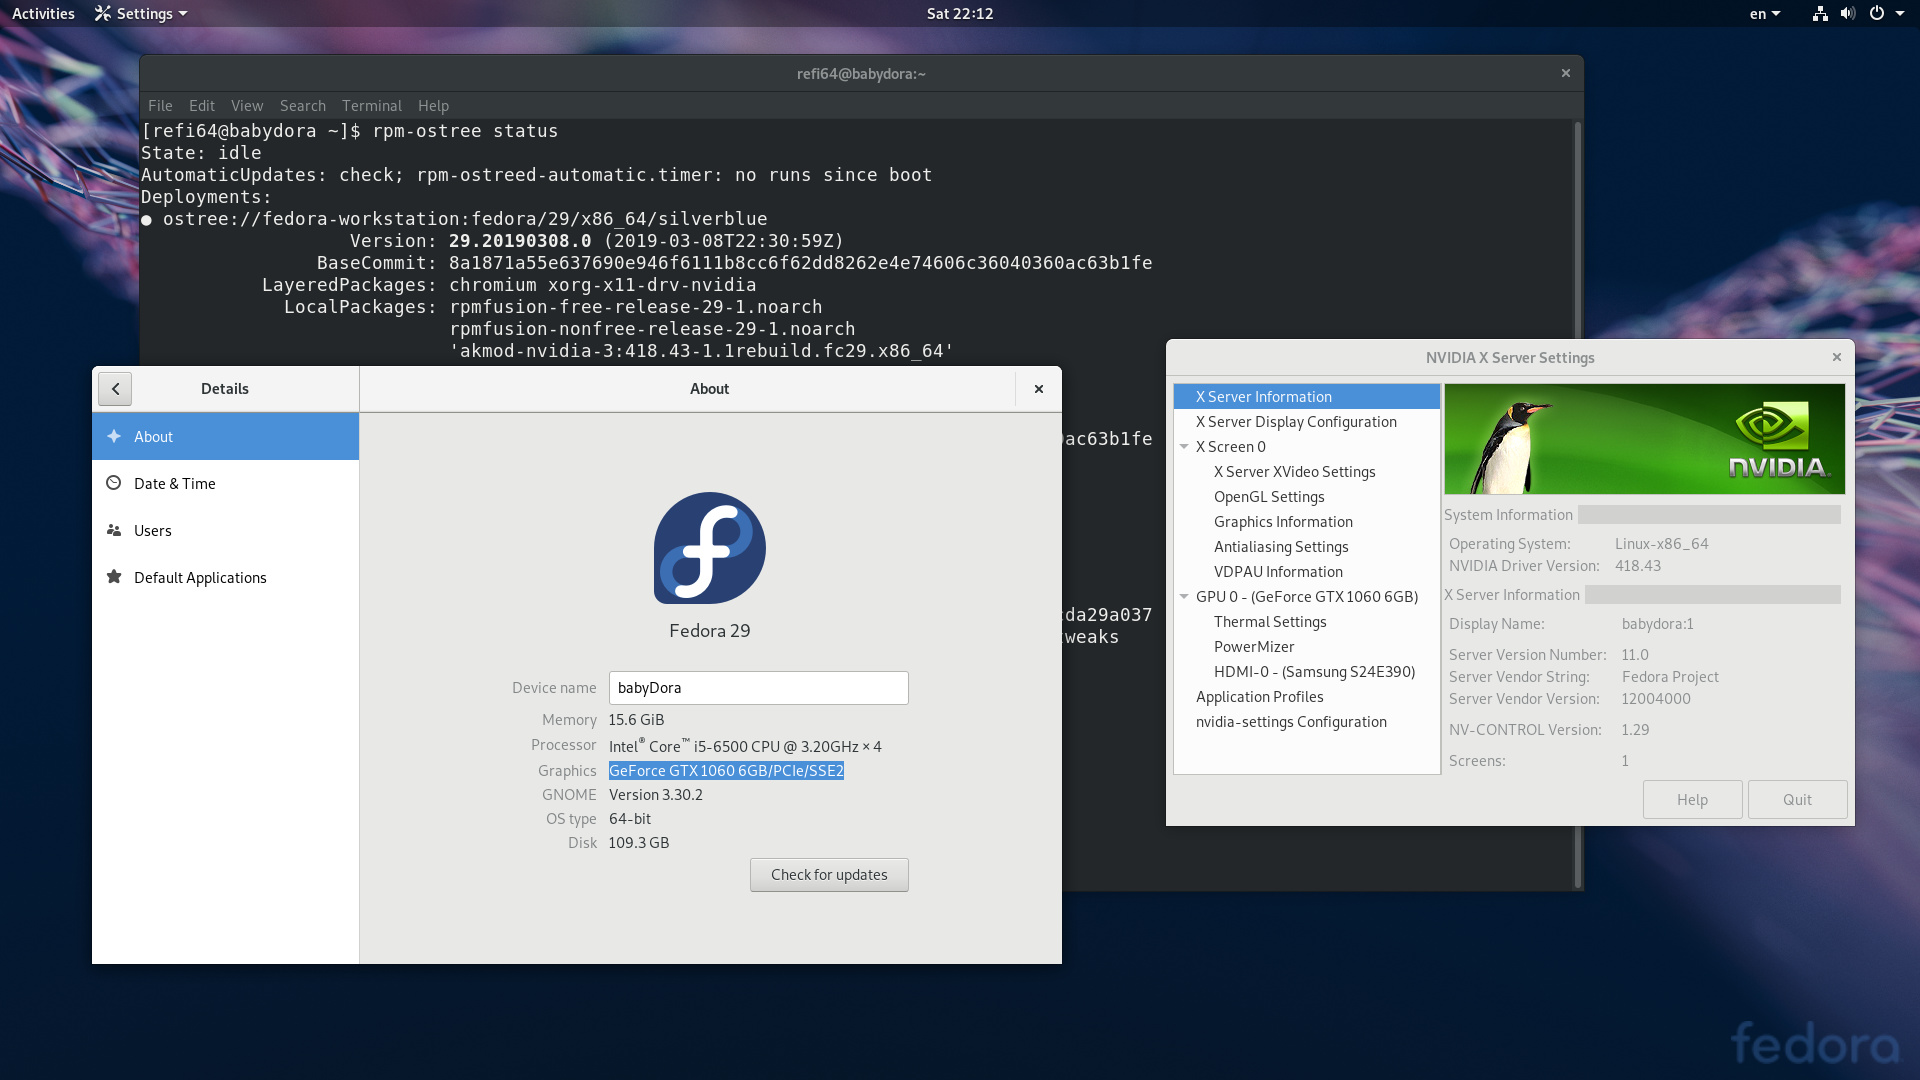This screenshot has width=1920, height=1080.
Task: Click Help button in NVIDIA settings
Action: [1692, 800]
